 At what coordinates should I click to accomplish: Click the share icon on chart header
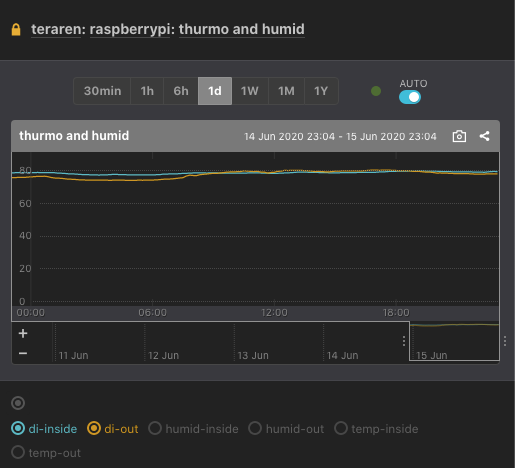(484, 136)
